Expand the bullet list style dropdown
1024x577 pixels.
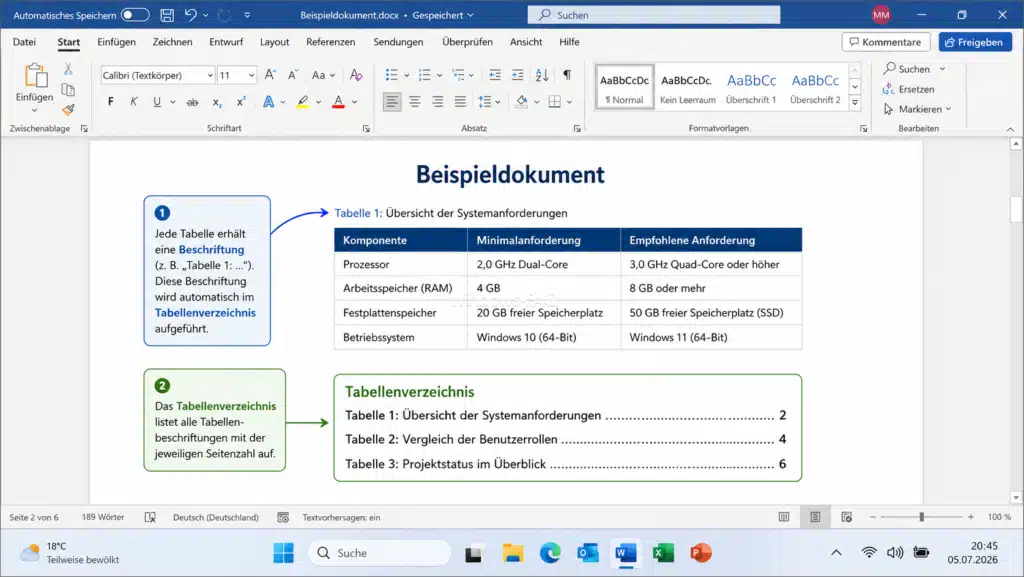[x=406, y=76]
